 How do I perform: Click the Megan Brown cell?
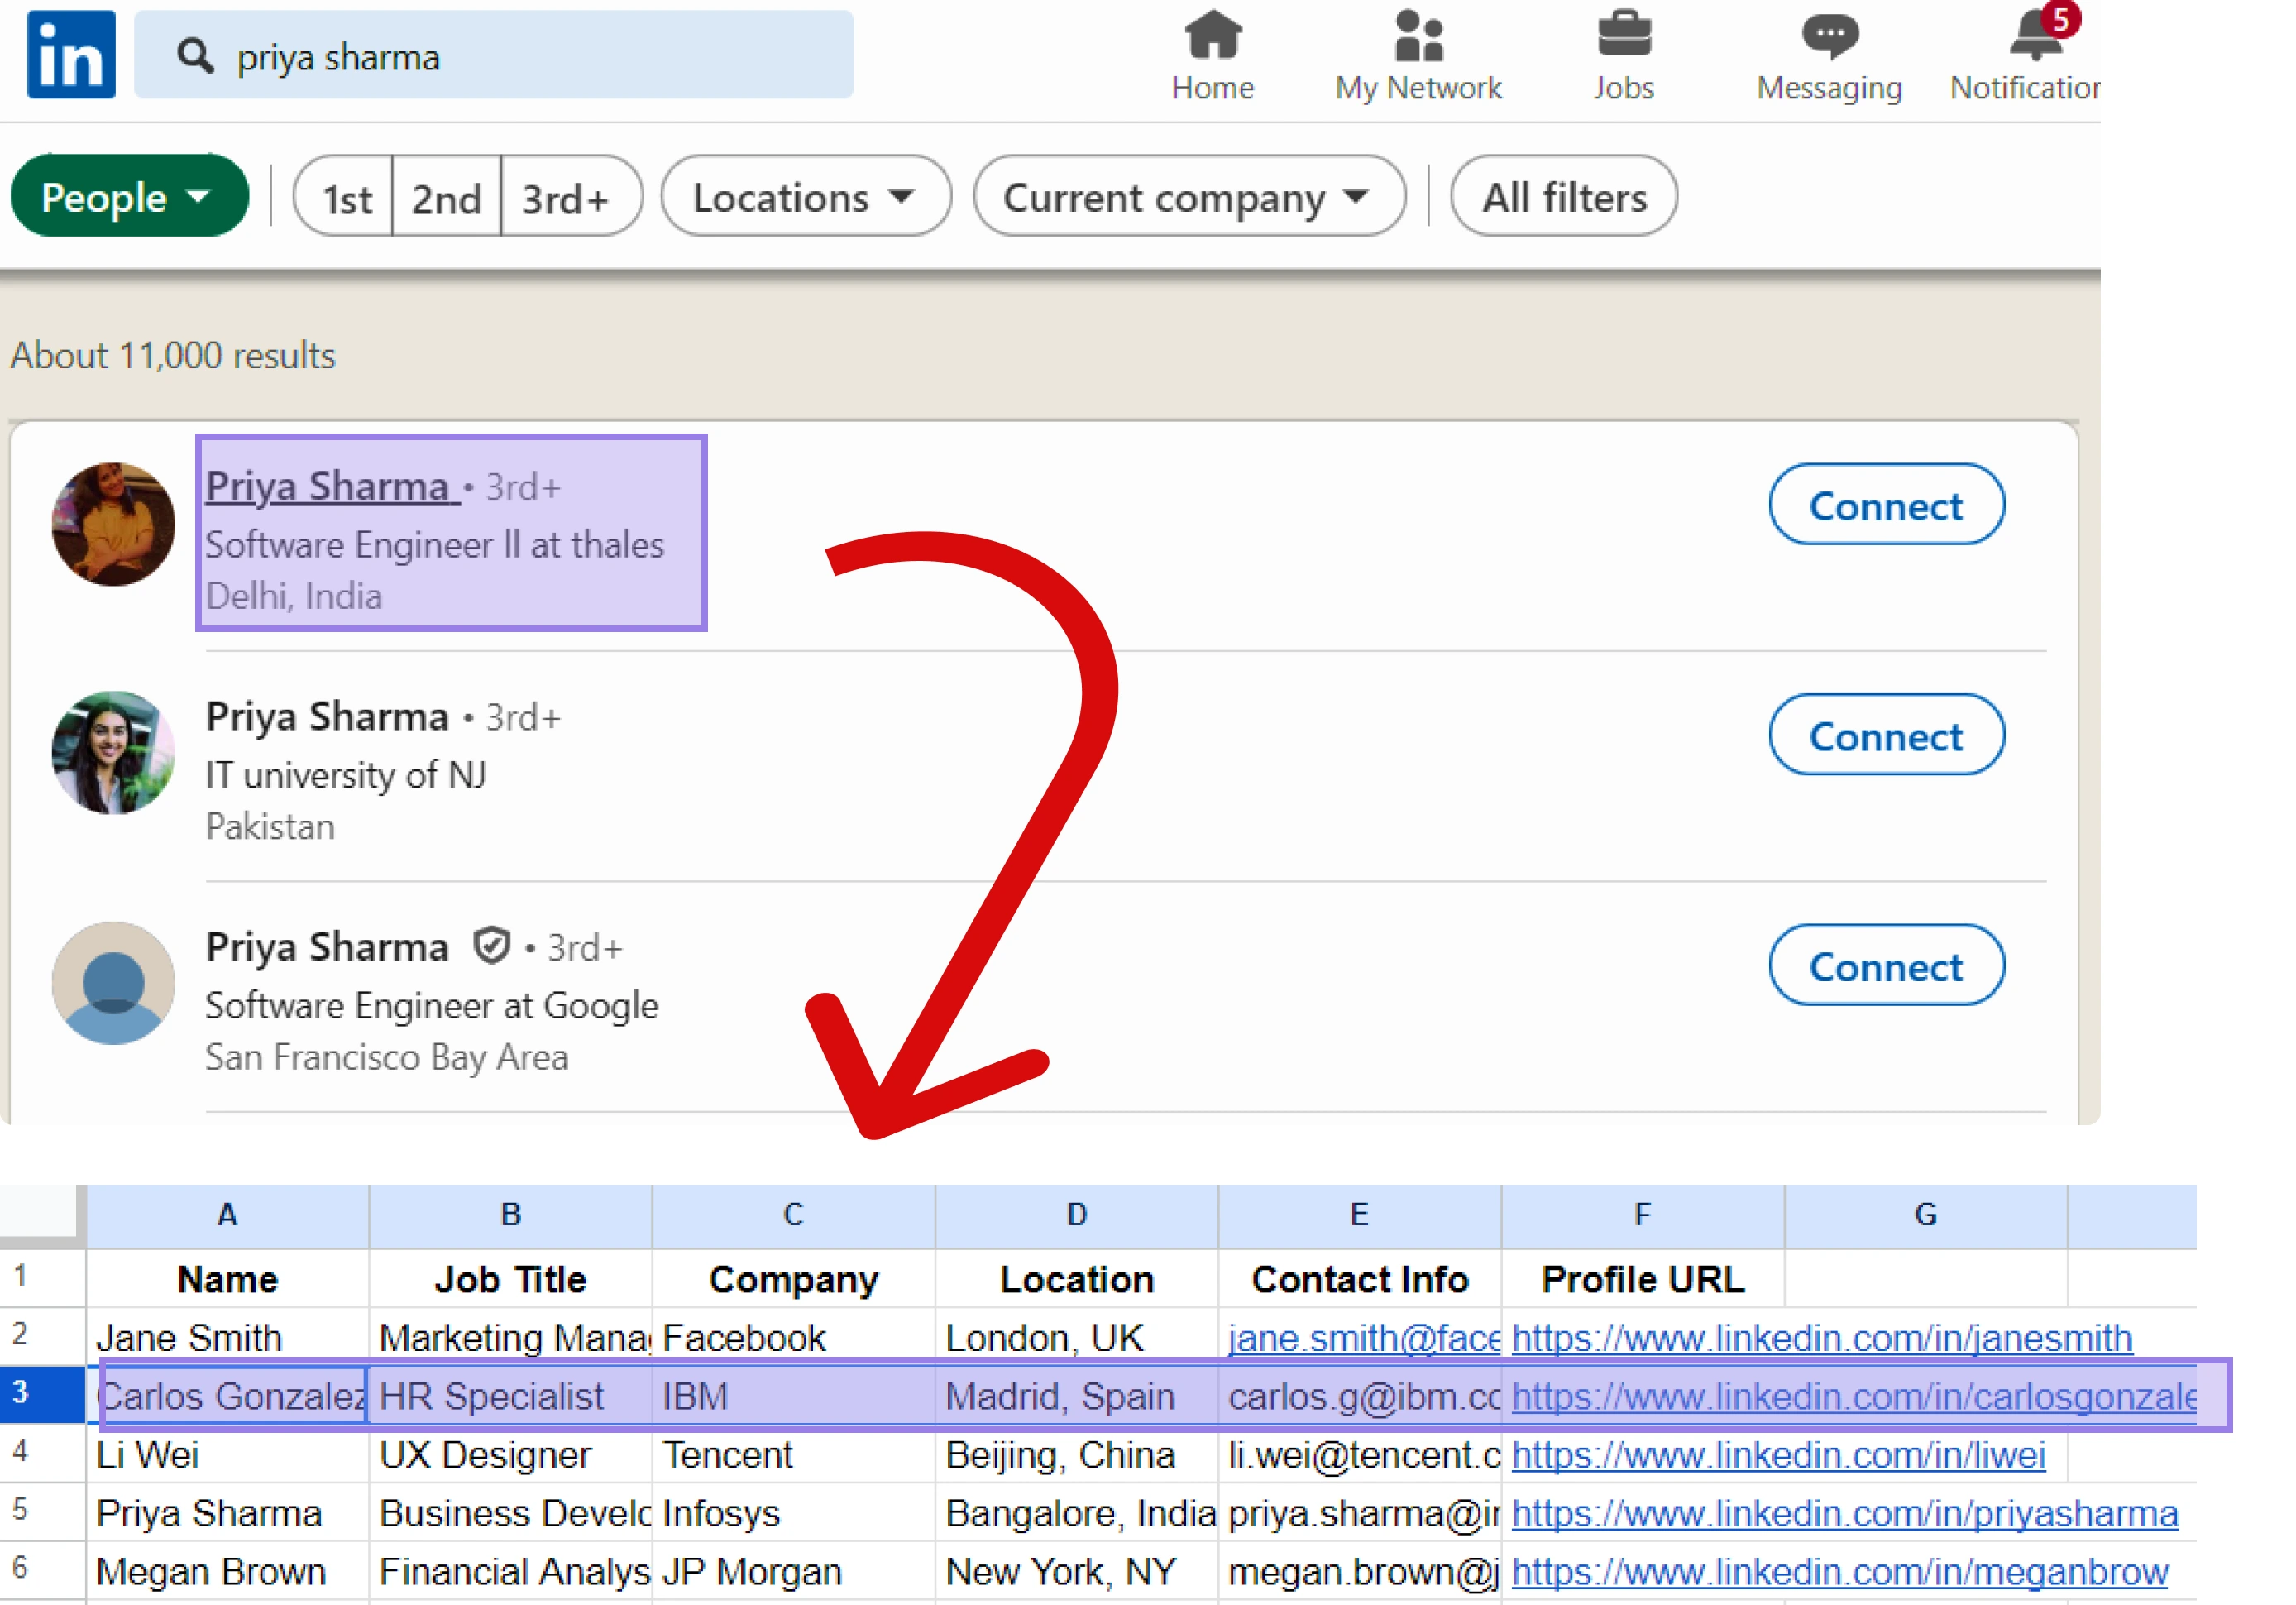228,1571
